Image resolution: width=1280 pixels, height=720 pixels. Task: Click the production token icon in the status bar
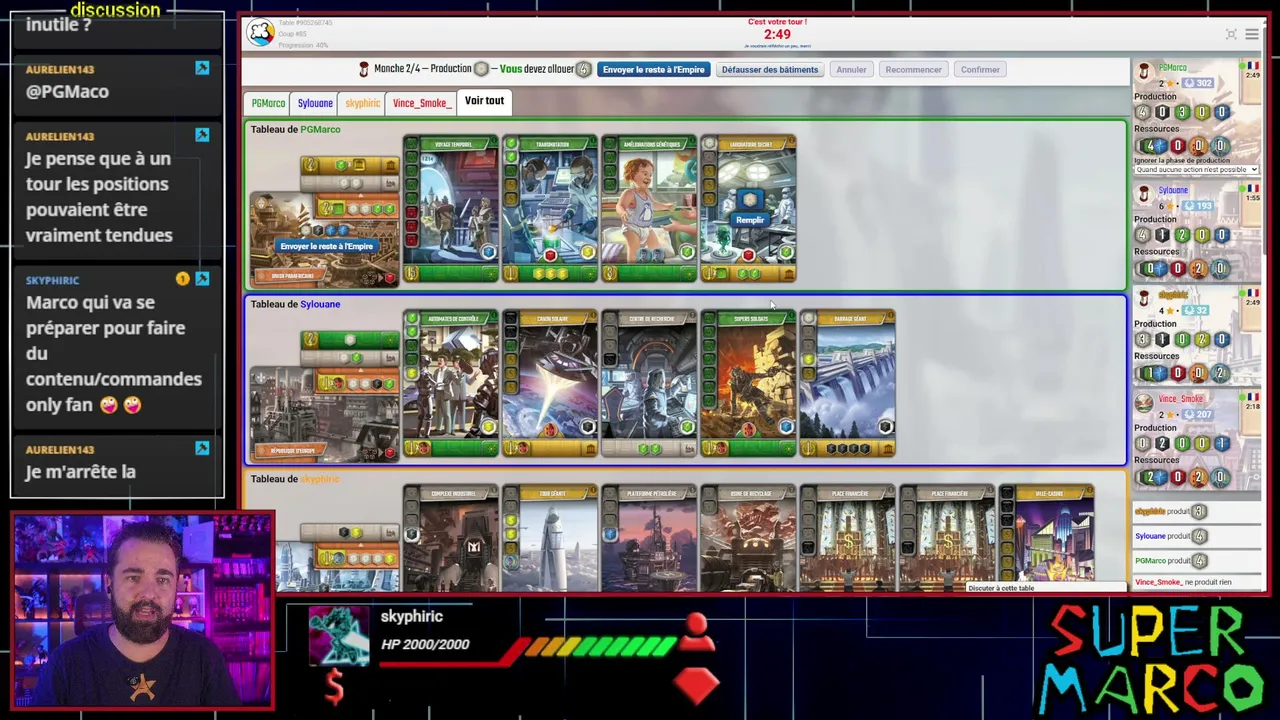481,69
